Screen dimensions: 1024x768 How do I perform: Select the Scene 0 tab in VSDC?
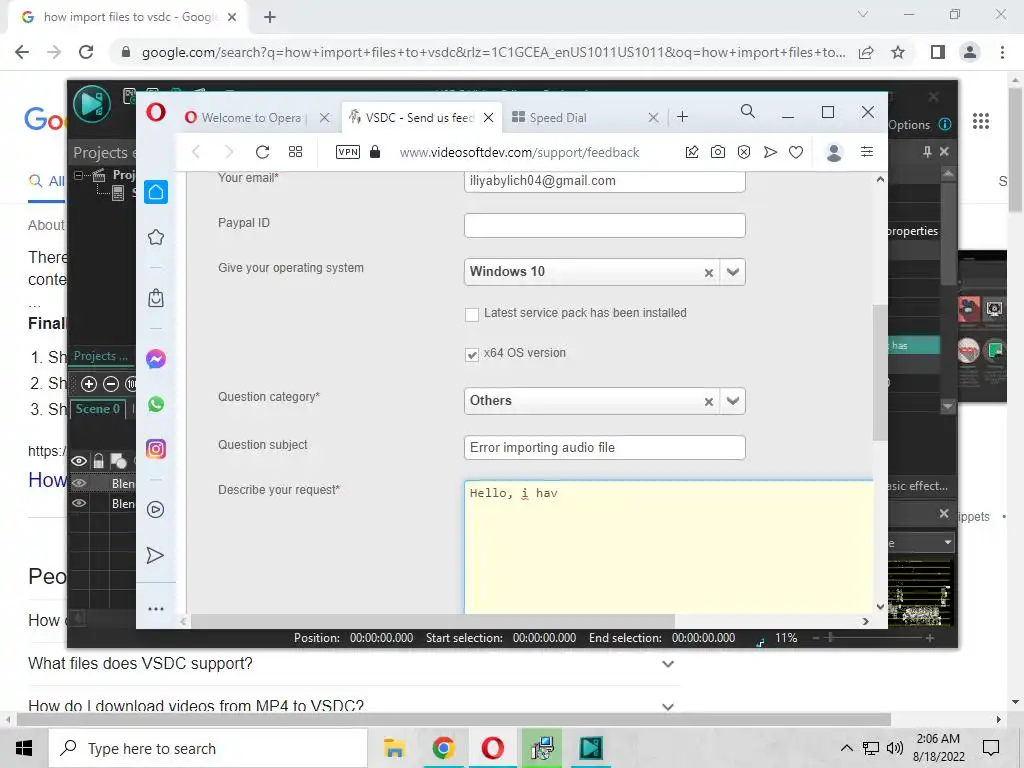tap(97, 409)
